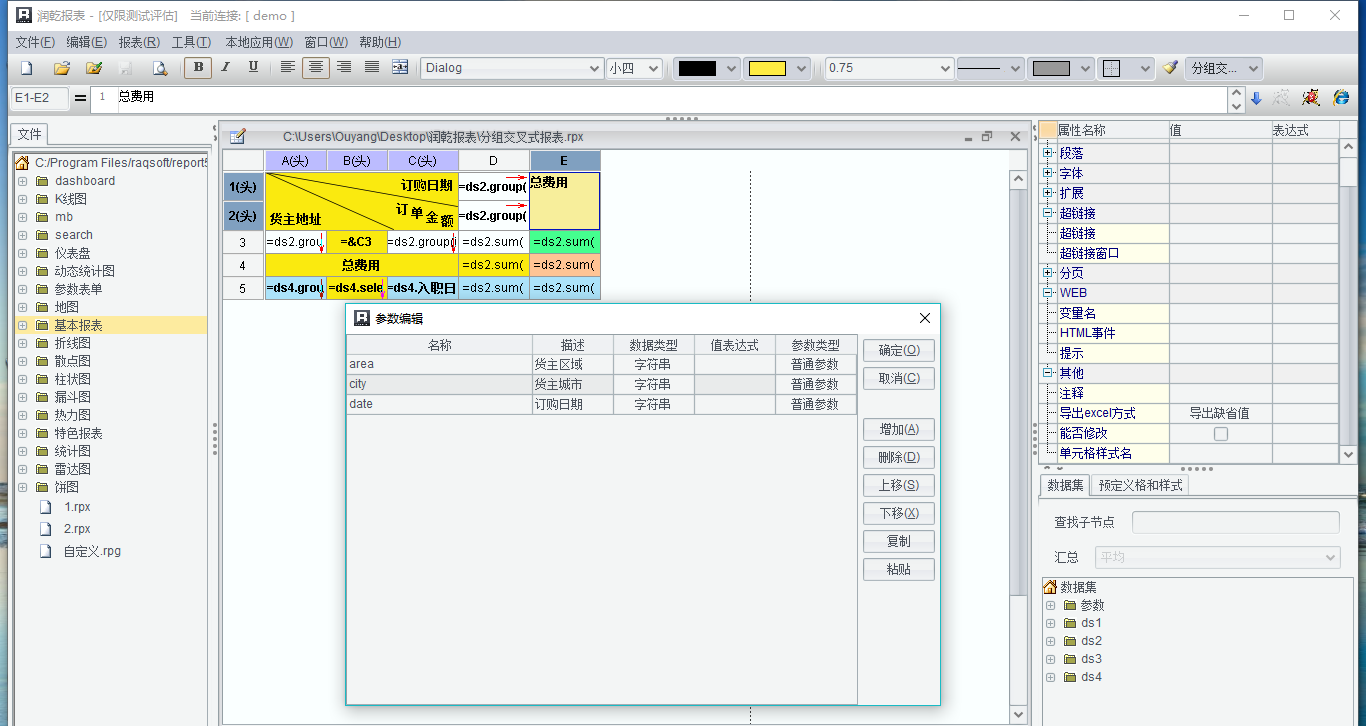
Task: Align cell text right
Action: (x=344, y=67)
